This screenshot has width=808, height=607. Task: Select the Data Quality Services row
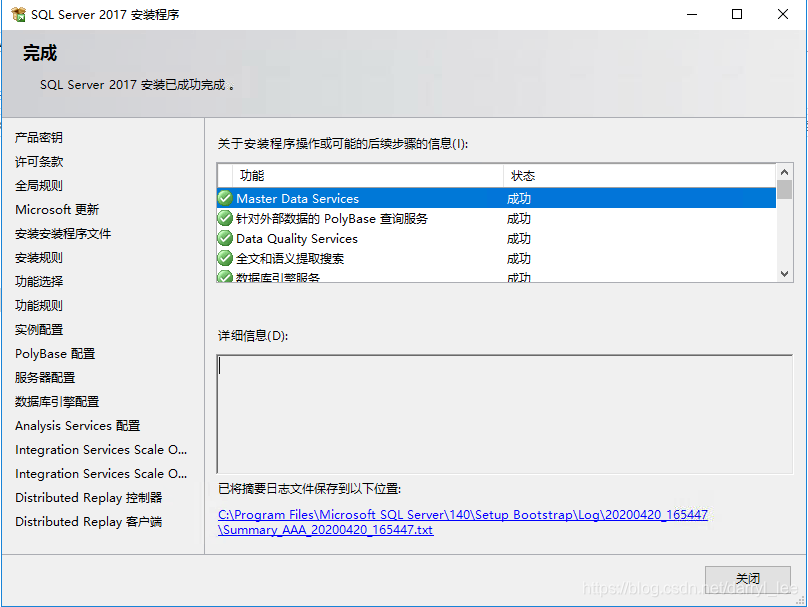coord(497,239)
